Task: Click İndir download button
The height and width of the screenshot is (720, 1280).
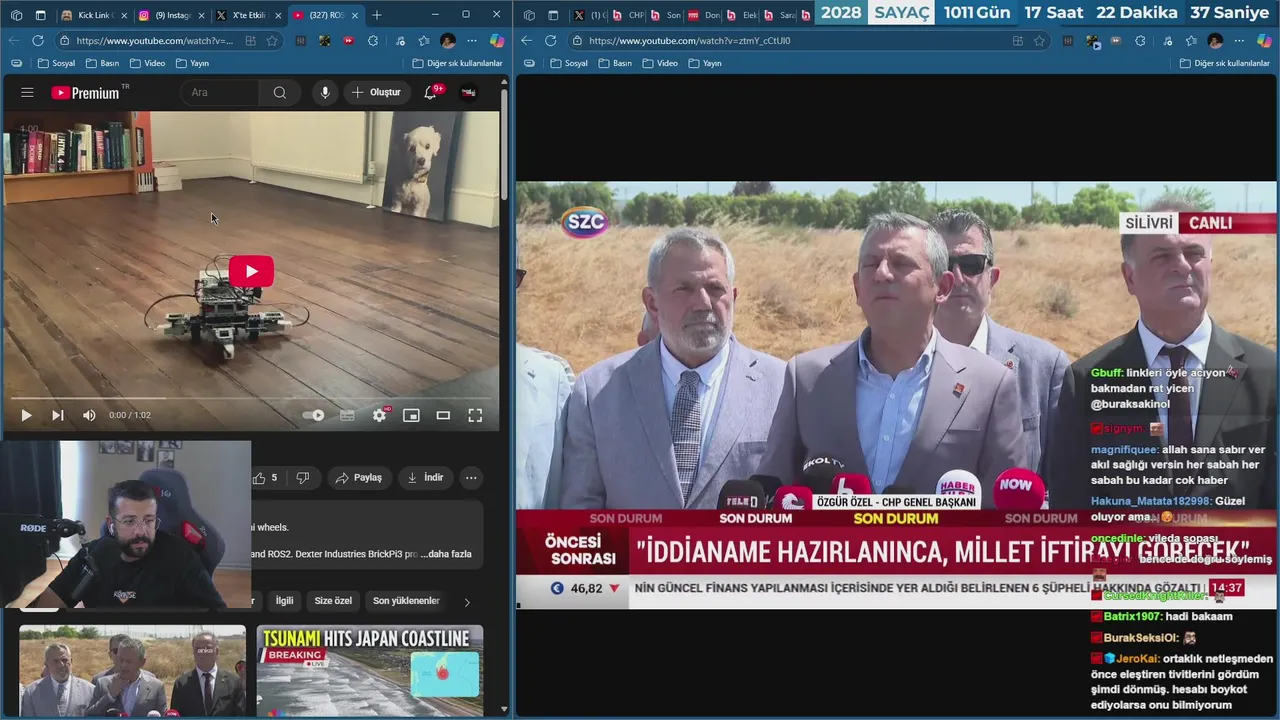Action: coord(425,478)
